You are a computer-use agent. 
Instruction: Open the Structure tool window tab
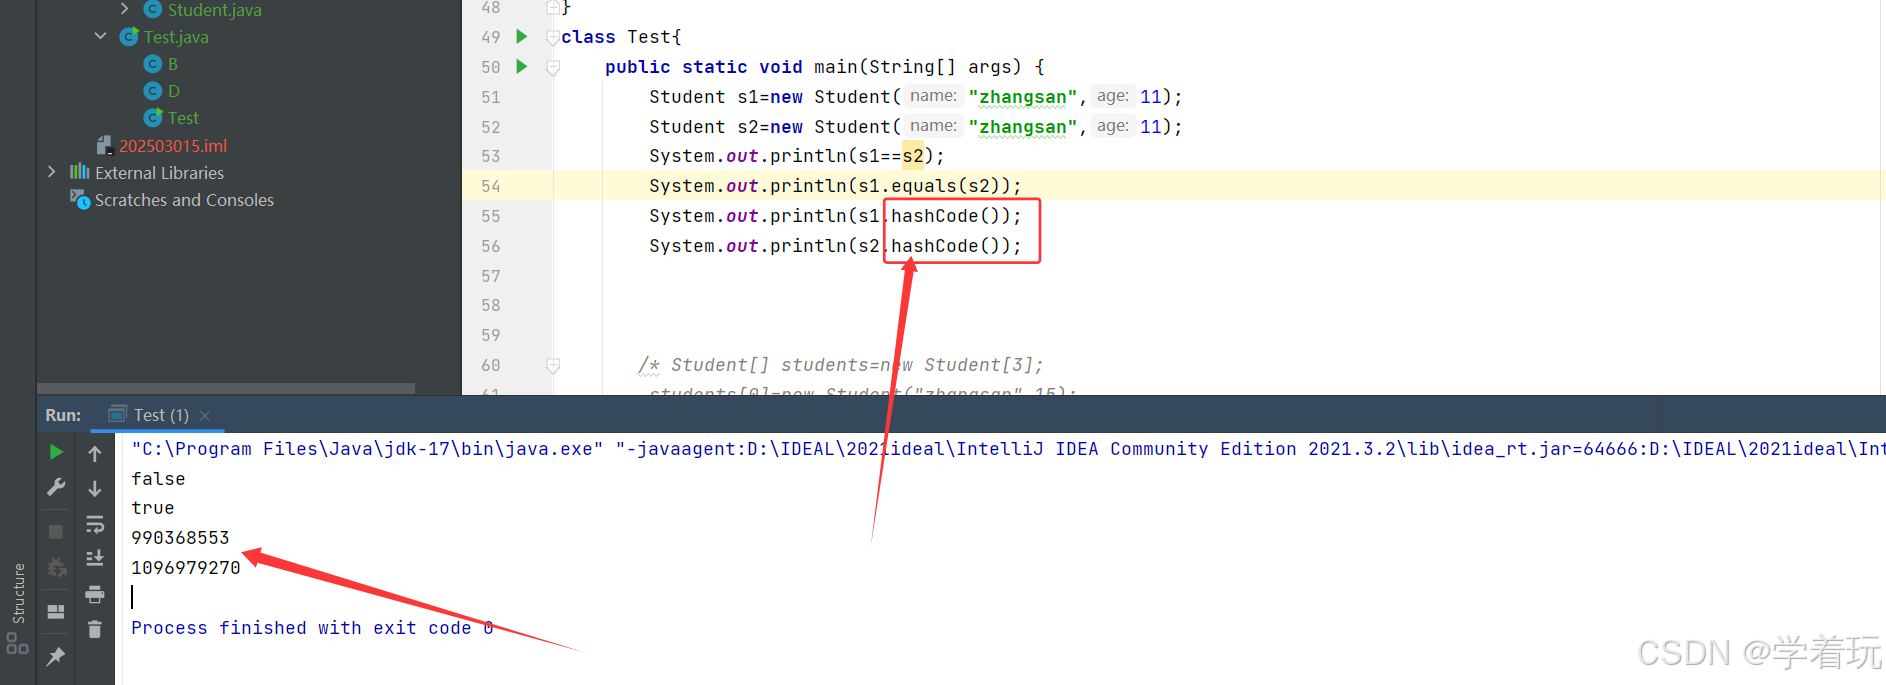click(18, 593)
